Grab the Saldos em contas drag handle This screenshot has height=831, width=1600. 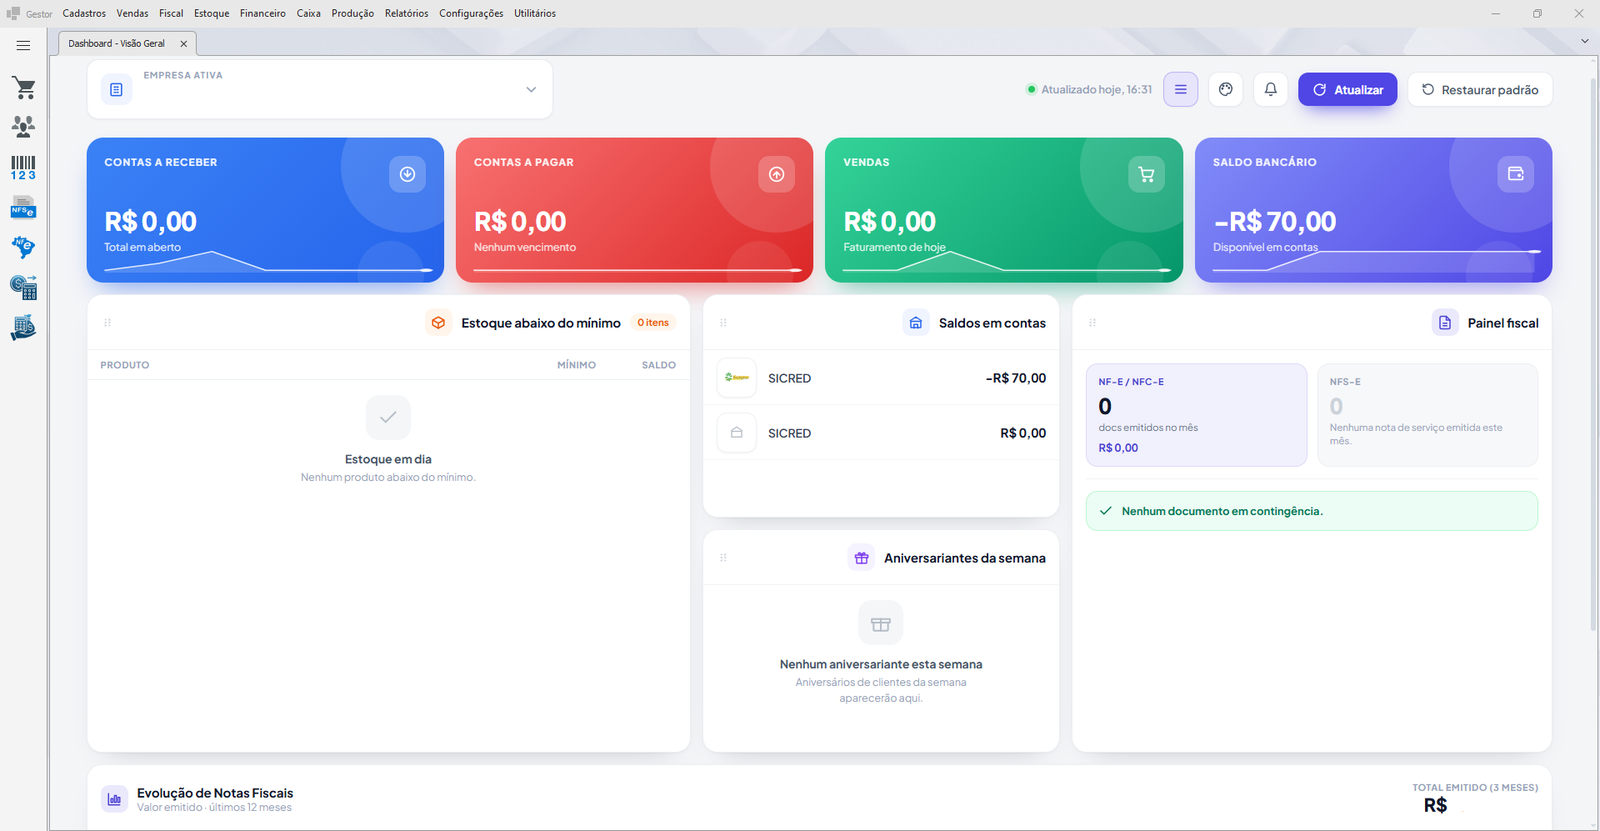tap(723, 323)
